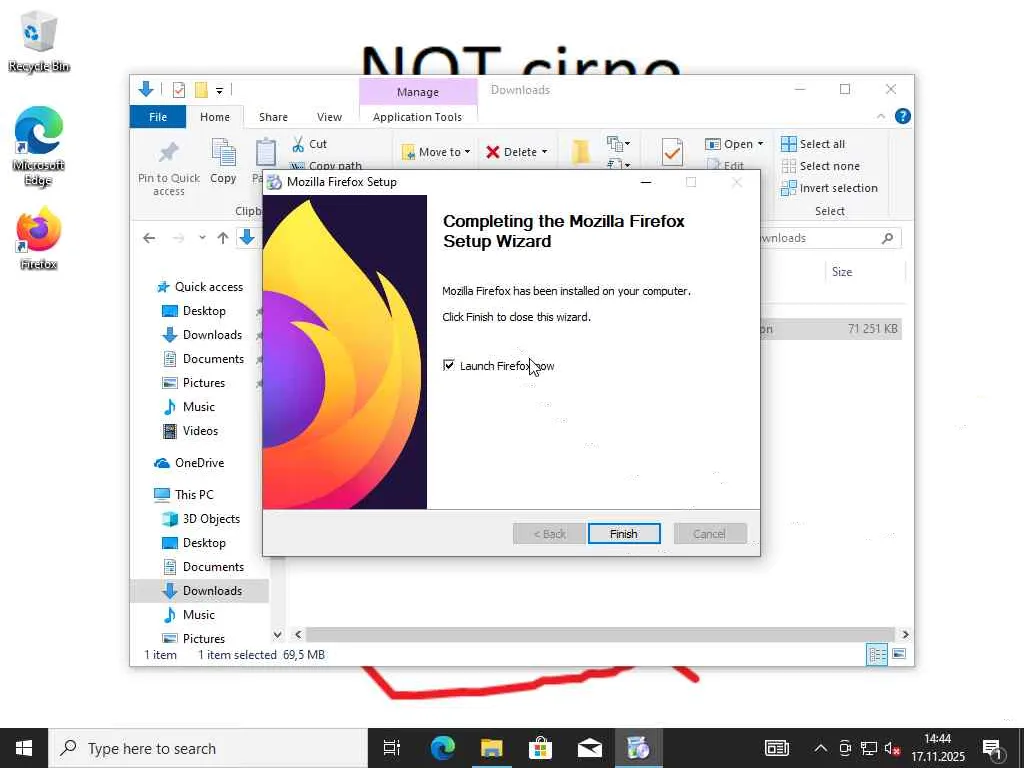Open Videos in navigation pane
Screen dimensions: 1024x768
tap(190, 431)
